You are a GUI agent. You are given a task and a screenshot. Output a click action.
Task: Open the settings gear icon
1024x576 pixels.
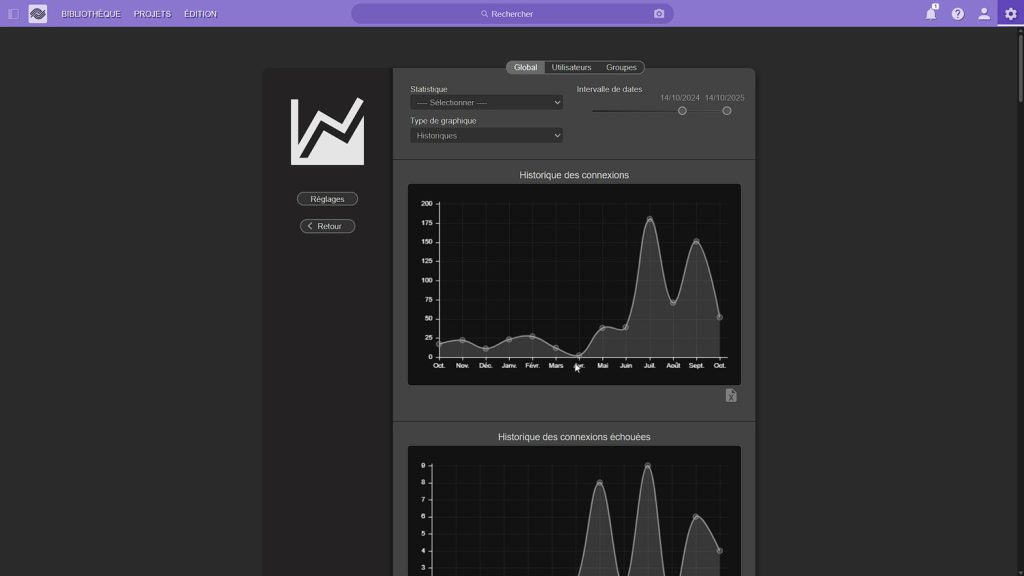(1010, 14)
